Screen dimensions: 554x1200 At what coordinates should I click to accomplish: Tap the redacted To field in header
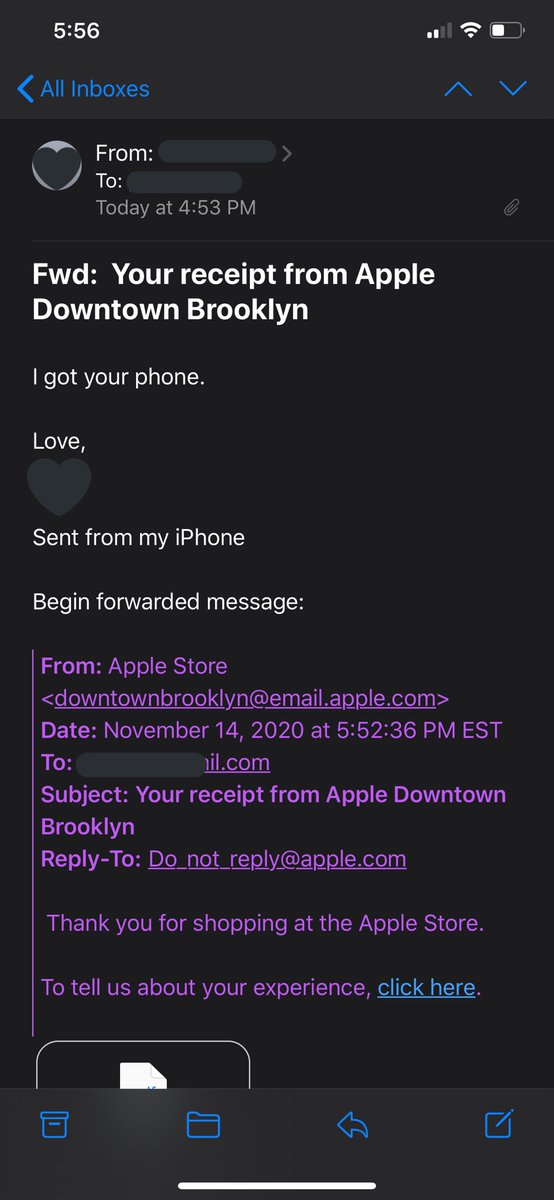[184, 181]
